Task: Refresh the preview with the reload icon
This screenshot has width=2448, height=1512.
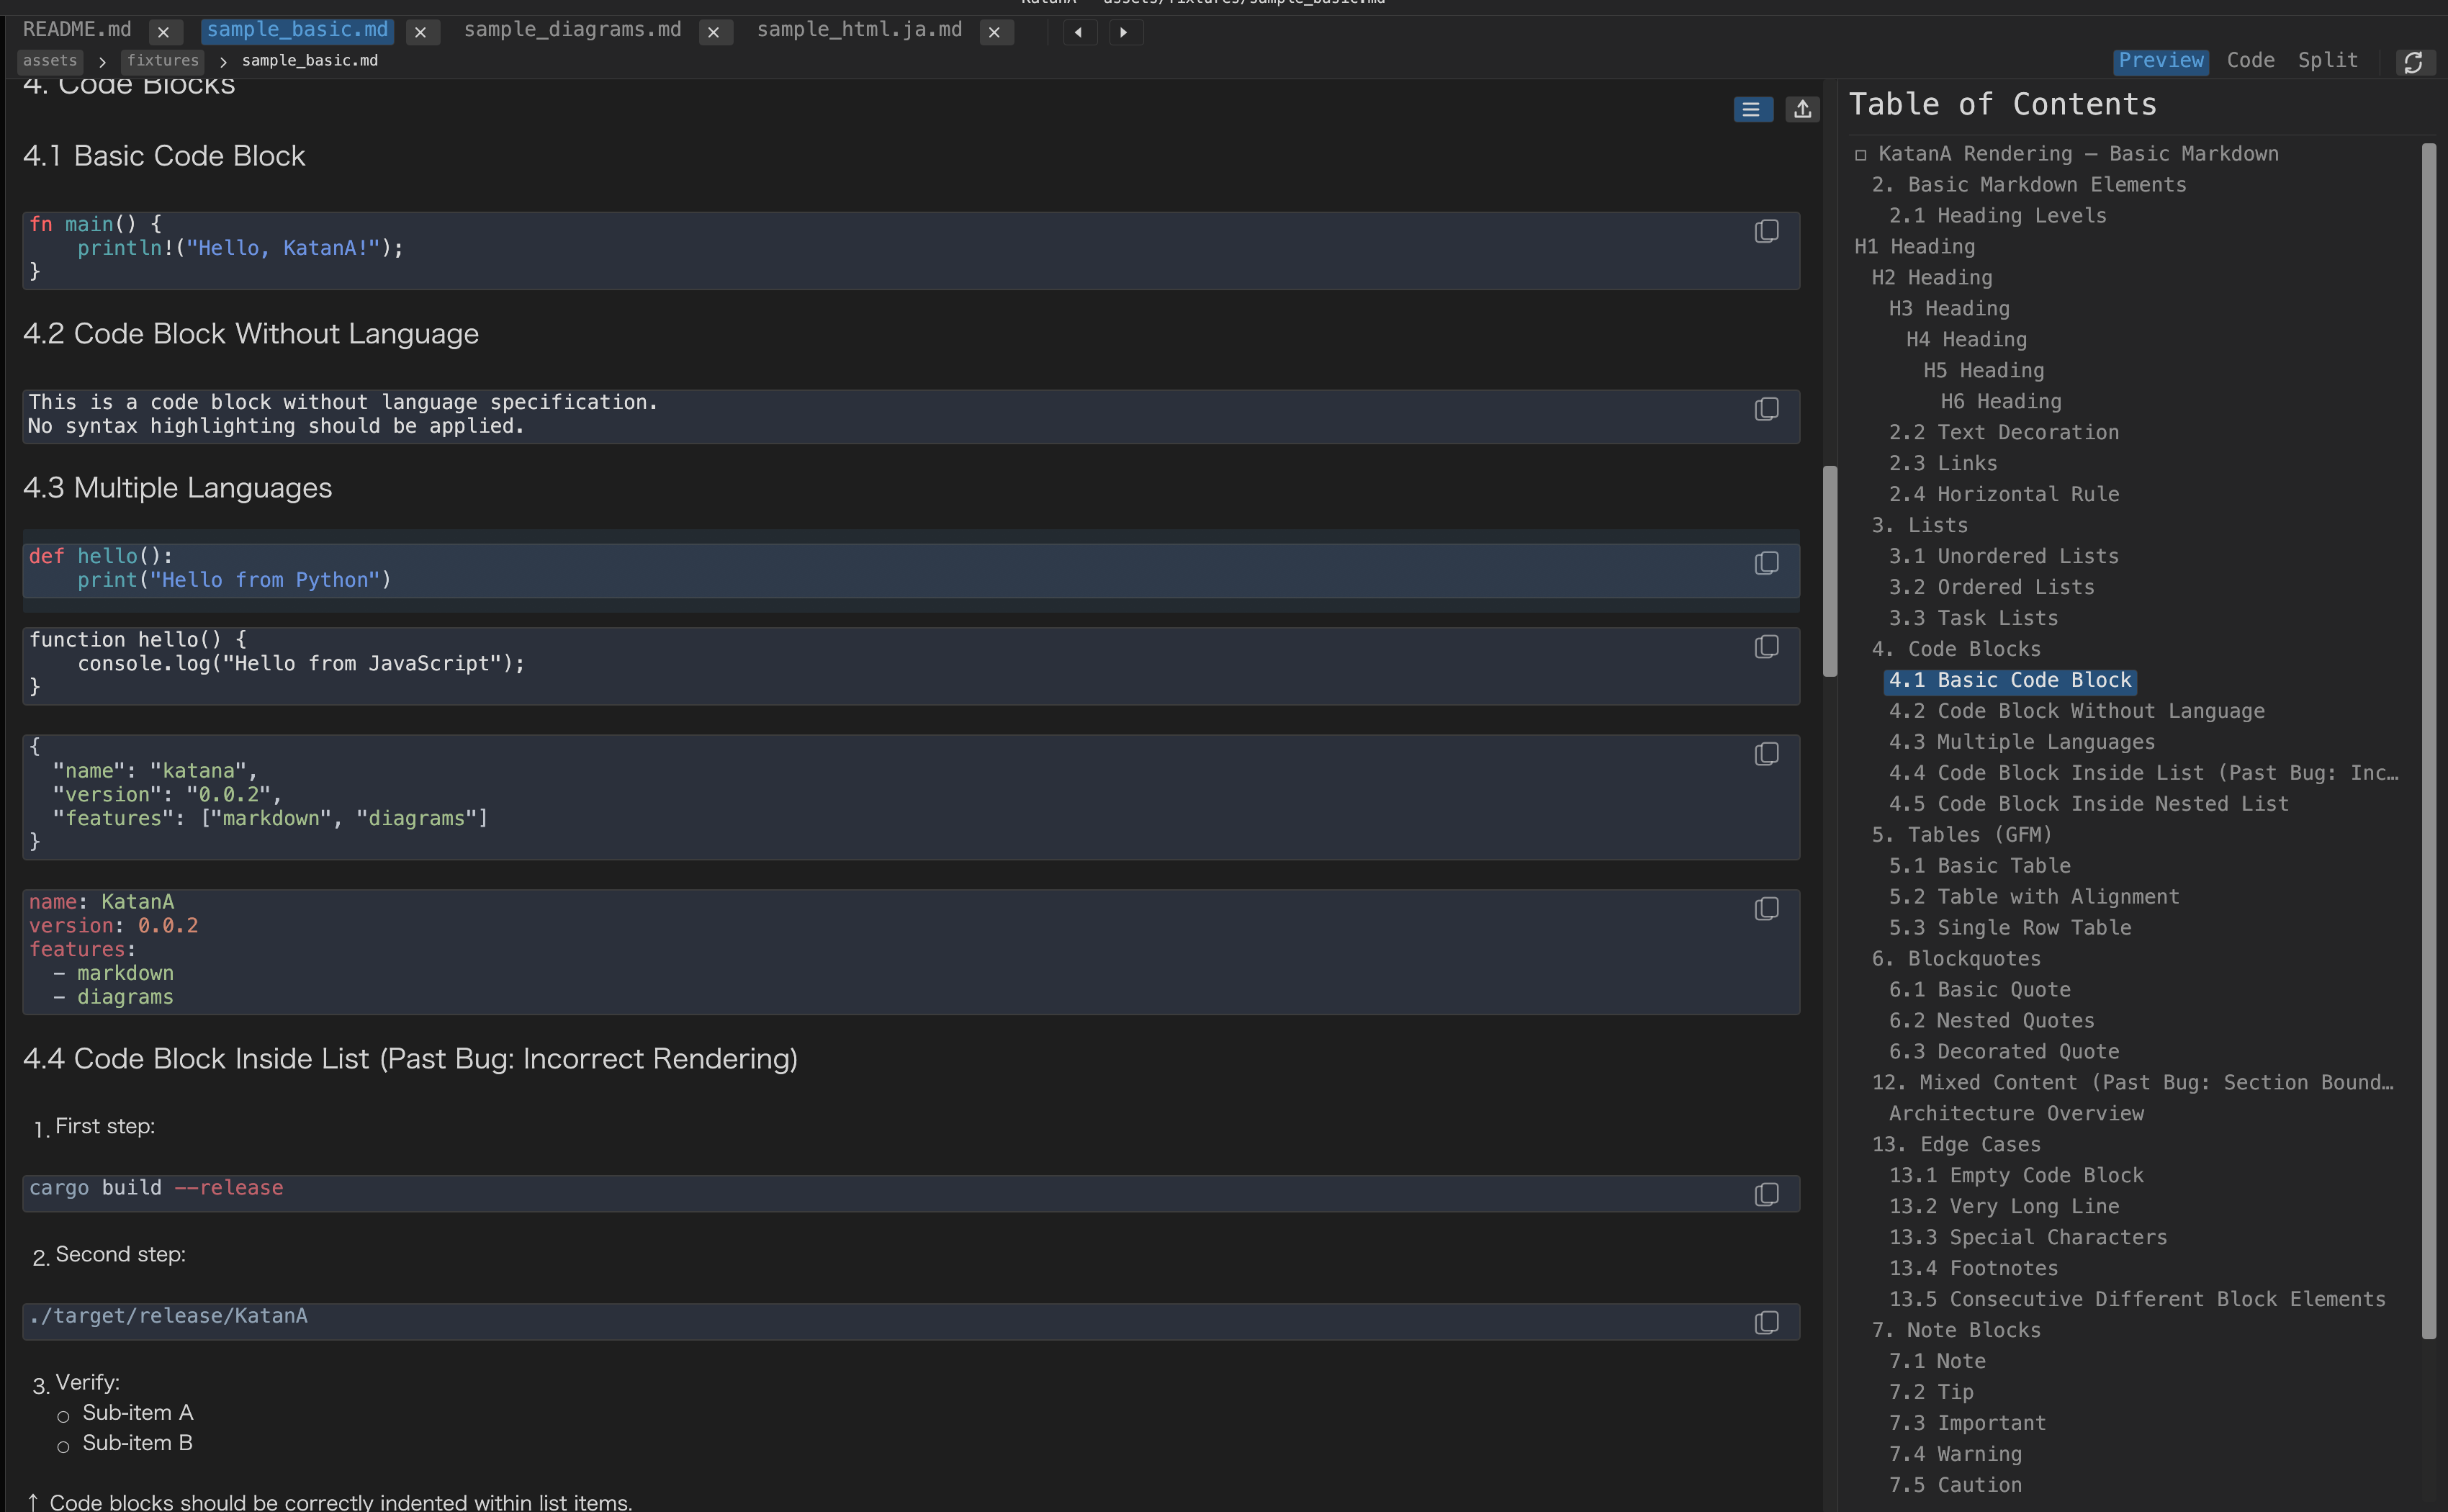Action: pos(2414,62)
